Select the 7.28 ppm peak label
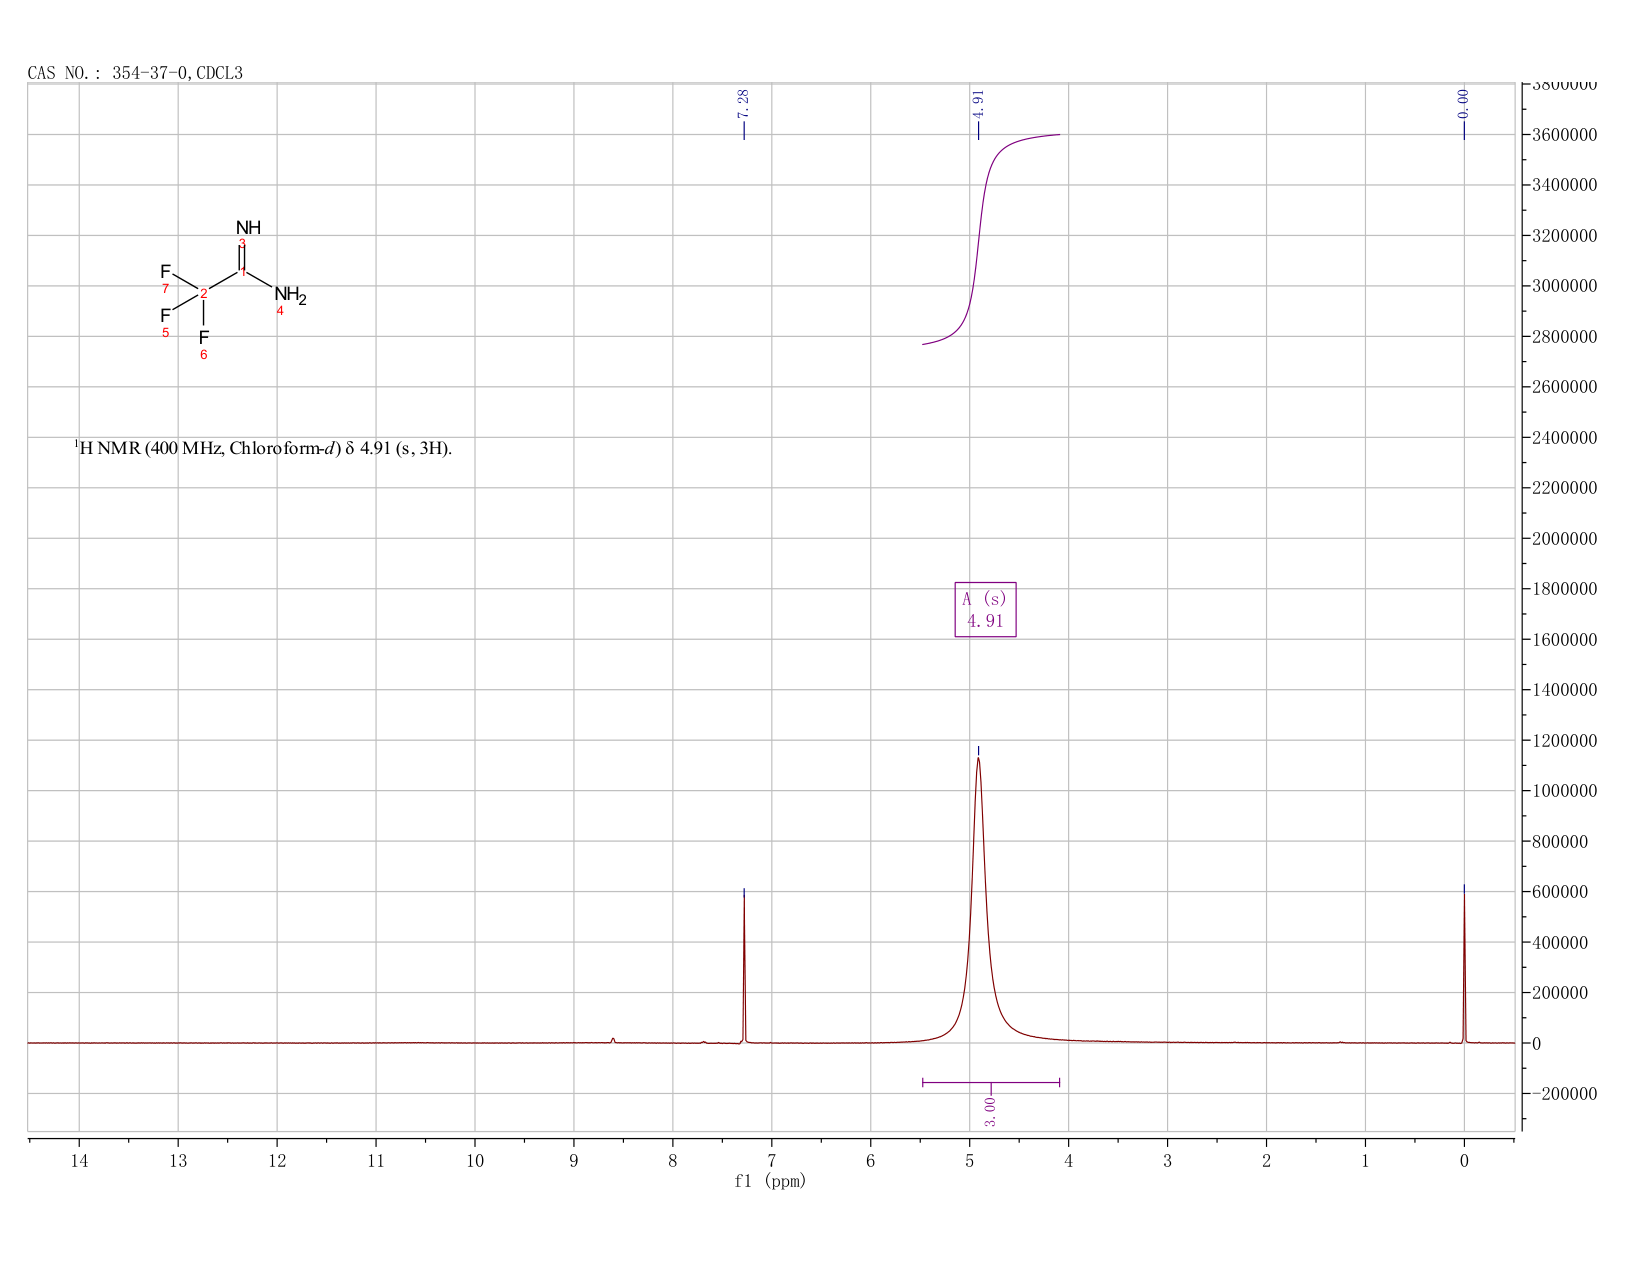This screenshot has height=1275, width=1650. click(x=743, y=103)
